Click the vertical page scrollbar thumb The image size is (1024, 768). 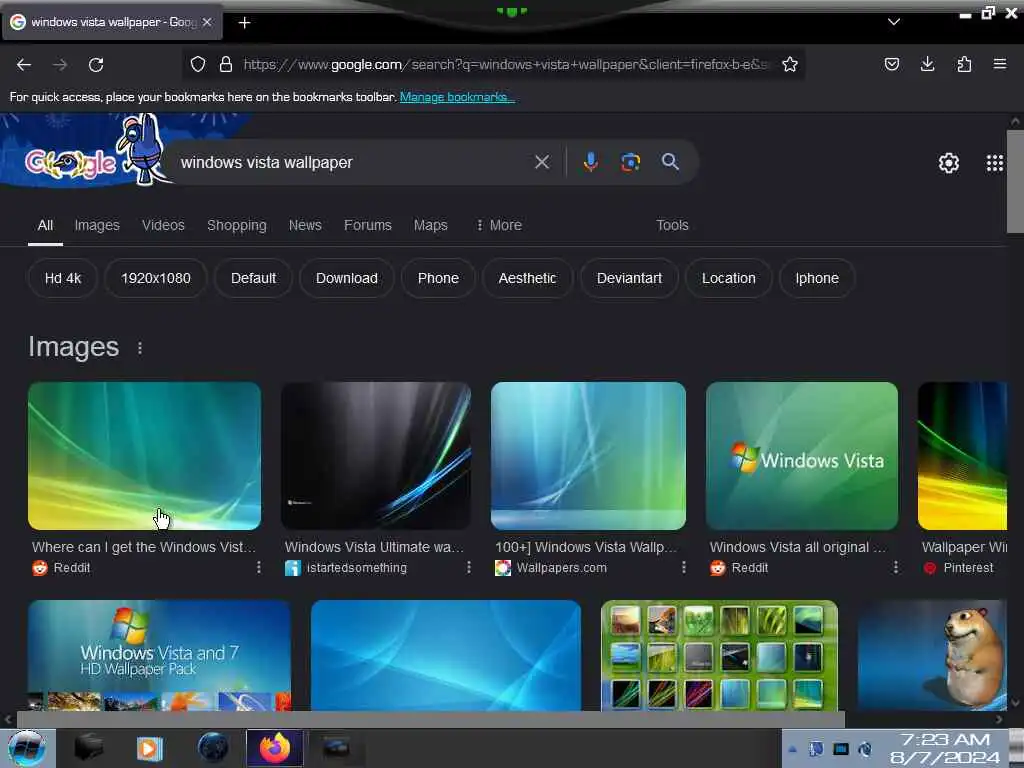[x=1015, y=181]
